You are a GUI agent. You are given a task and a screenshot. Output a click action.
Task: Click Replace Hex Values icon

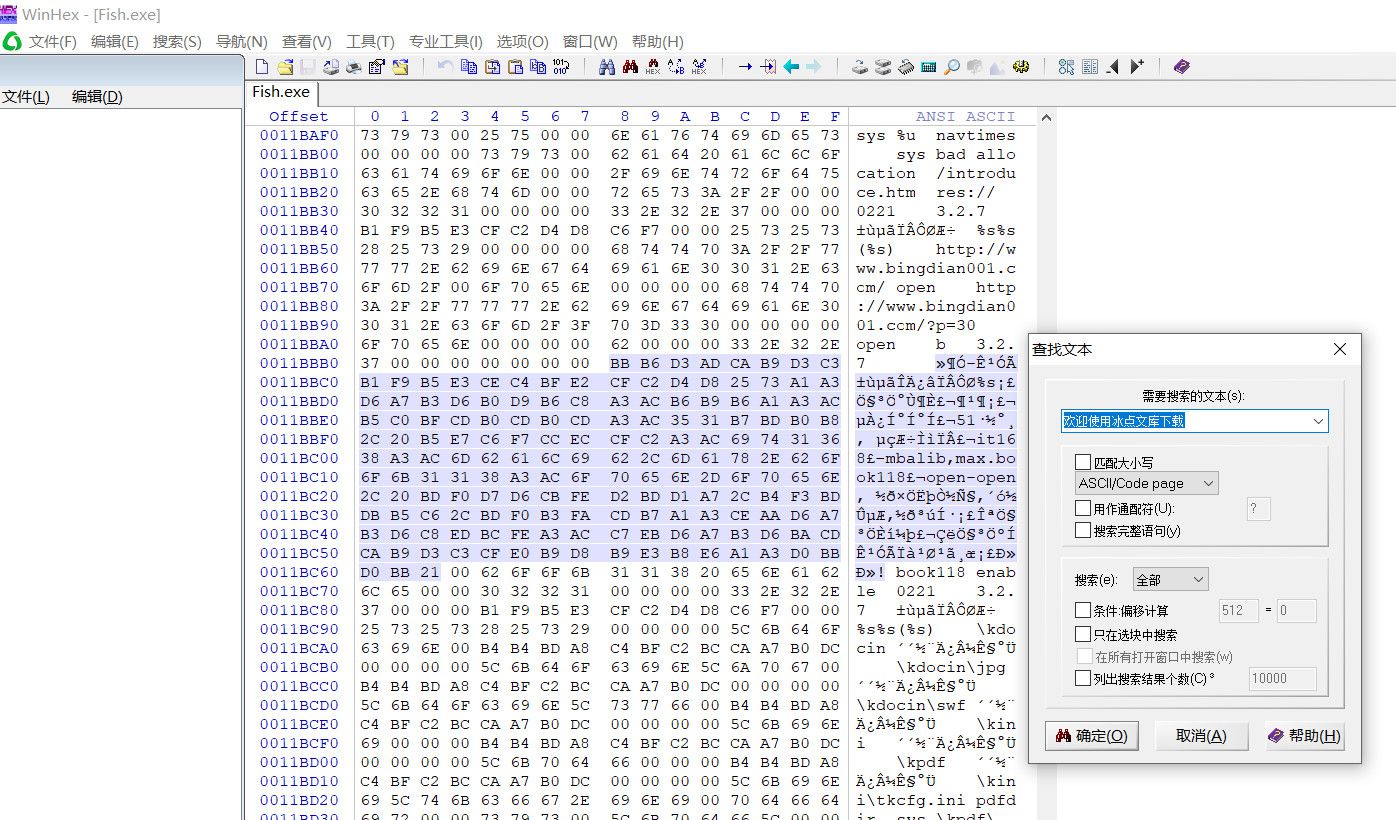point(699,67)
